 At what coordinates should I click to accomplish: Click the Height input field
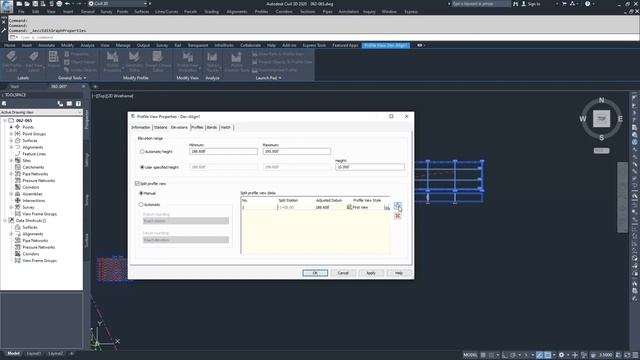[x=370, y=167]
